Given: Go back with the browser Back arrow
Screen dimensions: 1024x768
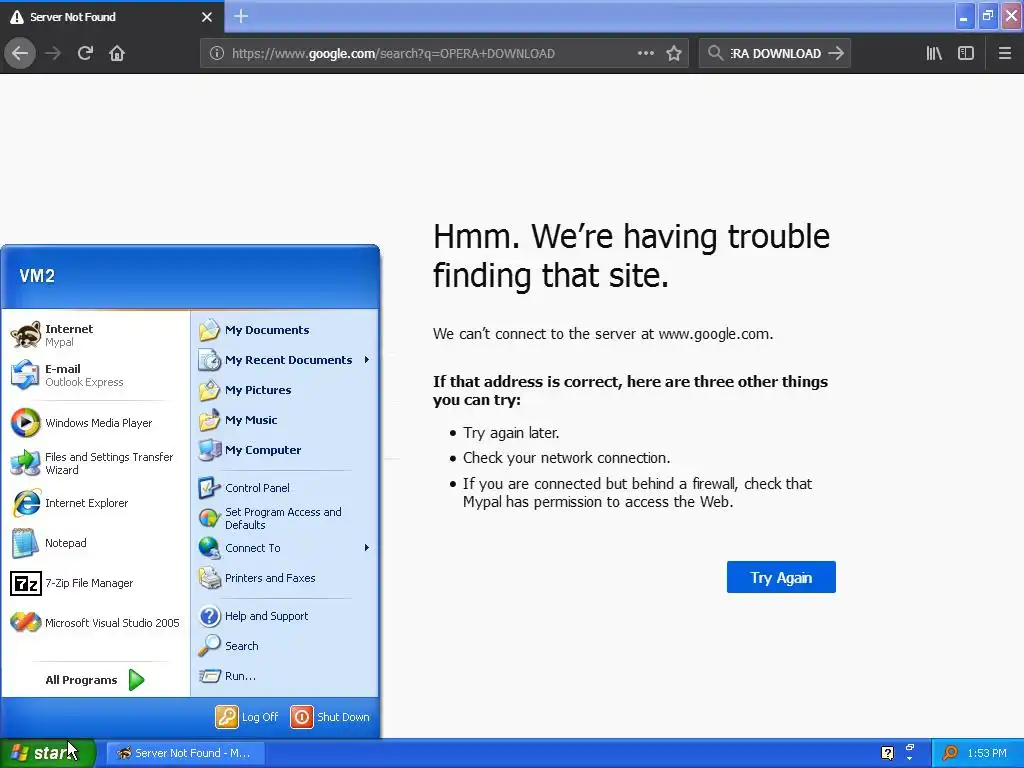Looking at the screenshot, I should pyautogui.click(x=20, y=53).
